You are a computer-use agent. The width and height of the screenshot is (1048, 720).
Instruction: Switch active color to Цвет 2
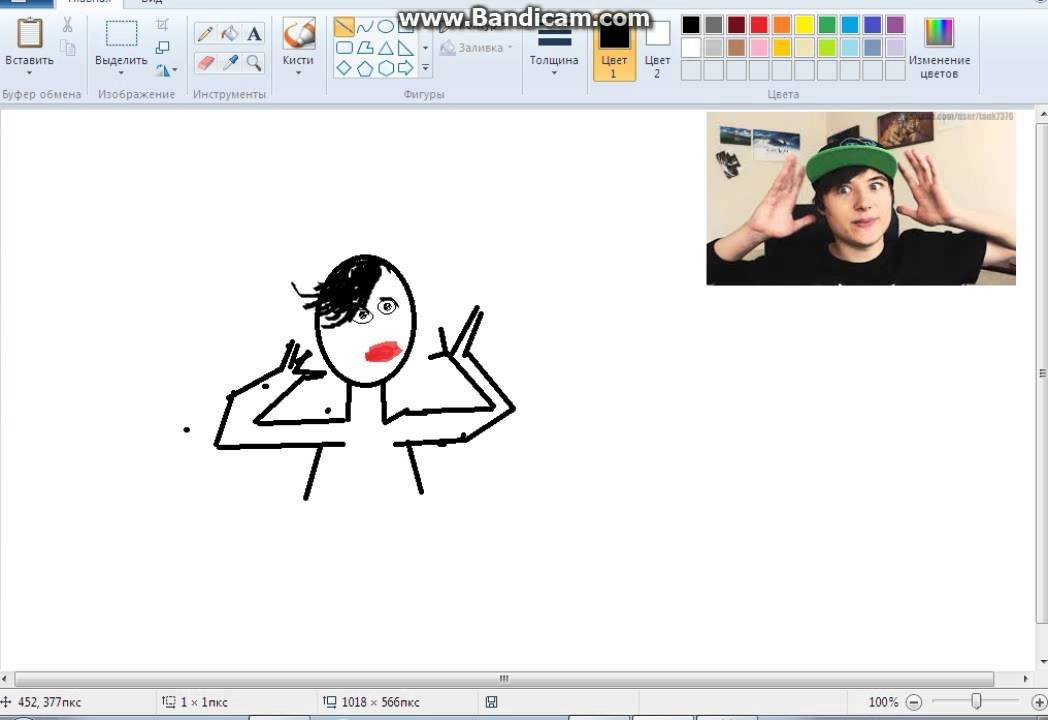click(x=657, y=49)
